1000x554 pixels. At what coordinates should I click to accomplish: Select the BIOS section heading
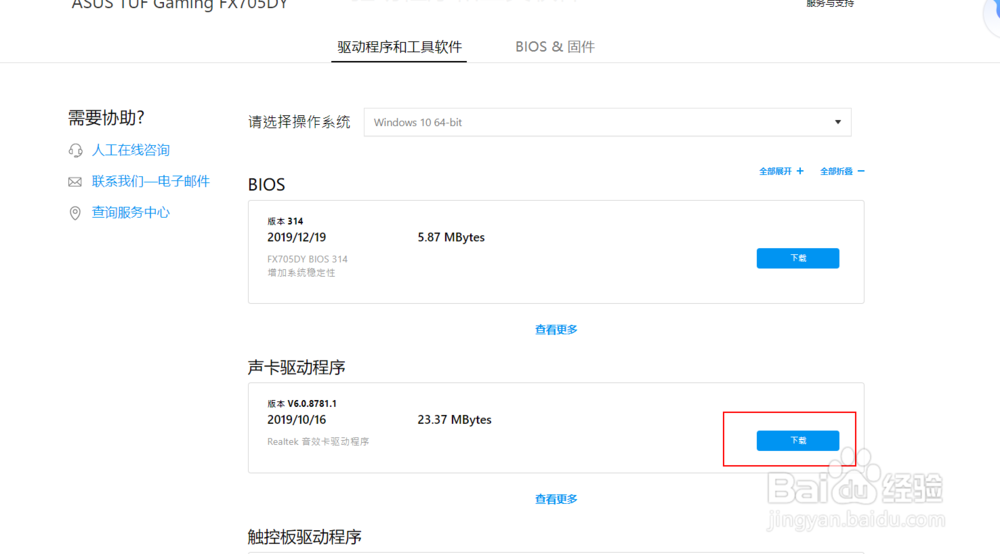click(x=267, y=185)
